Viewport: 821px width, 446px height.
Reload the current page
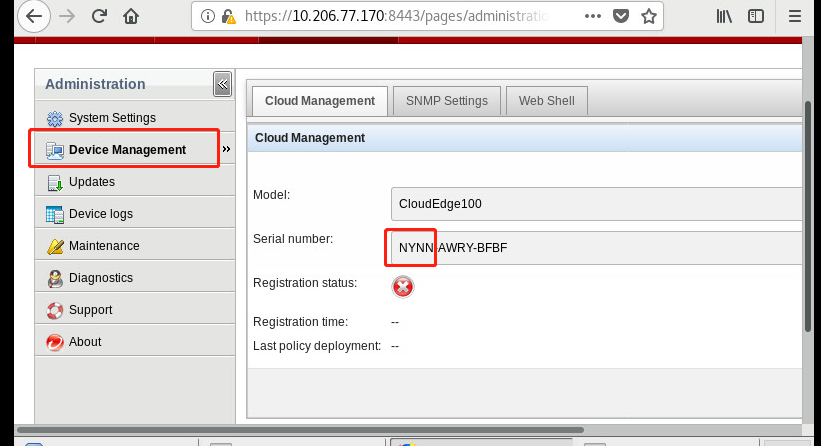coord(99,16)
